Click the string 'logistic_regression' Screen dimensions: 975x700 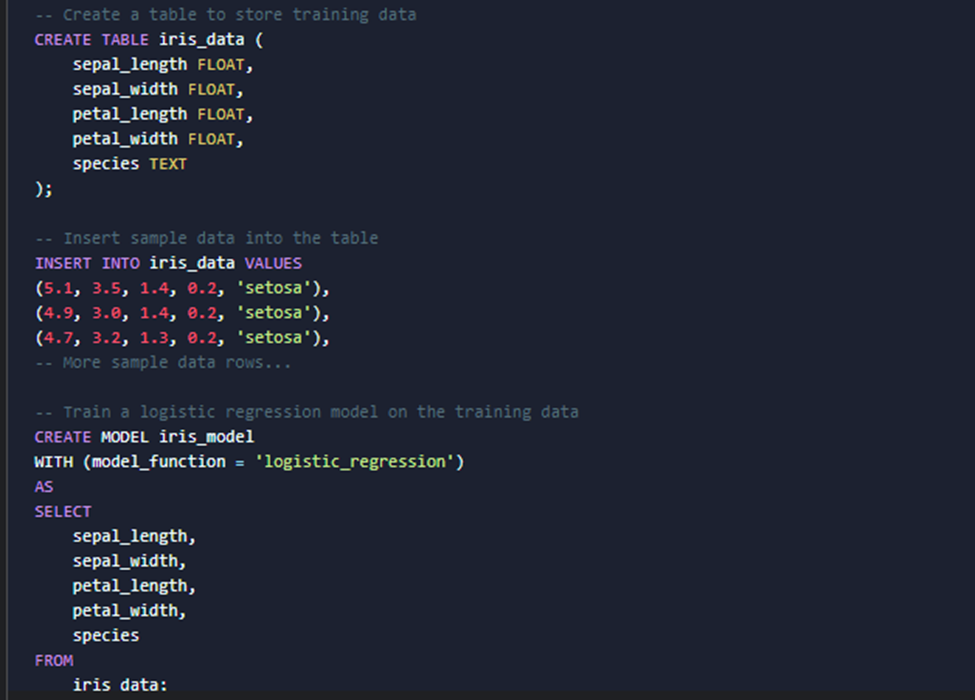tap(354, 462)
